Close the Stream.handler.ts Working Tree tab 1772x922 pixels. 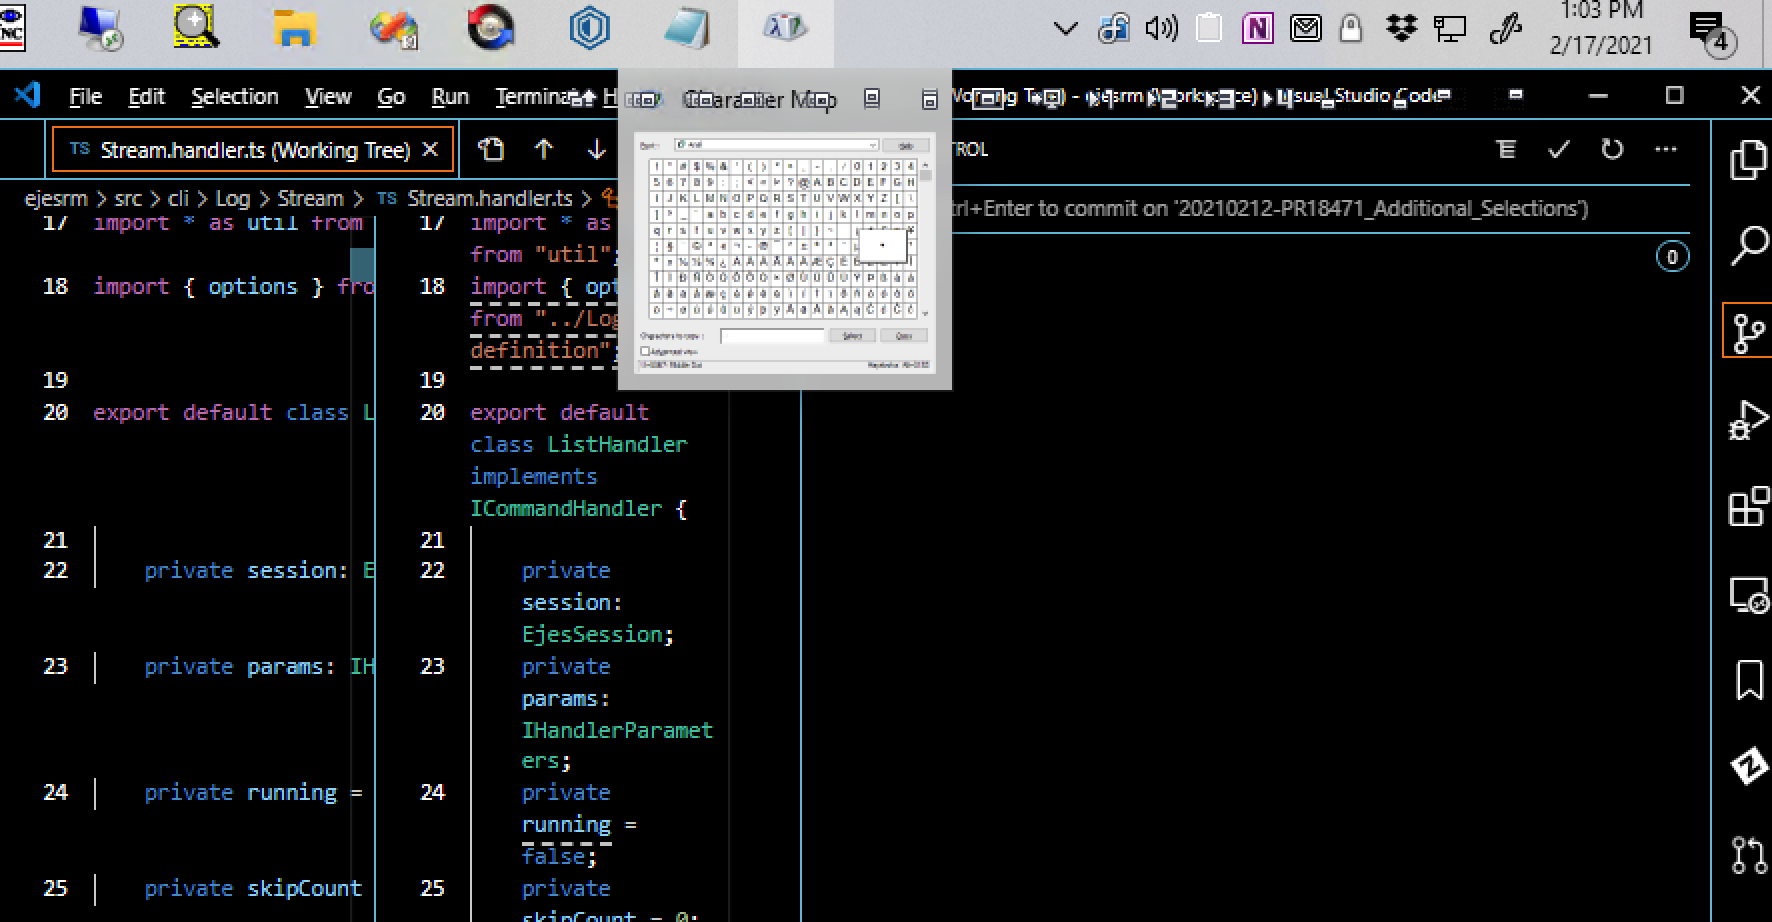coord(430,150)
